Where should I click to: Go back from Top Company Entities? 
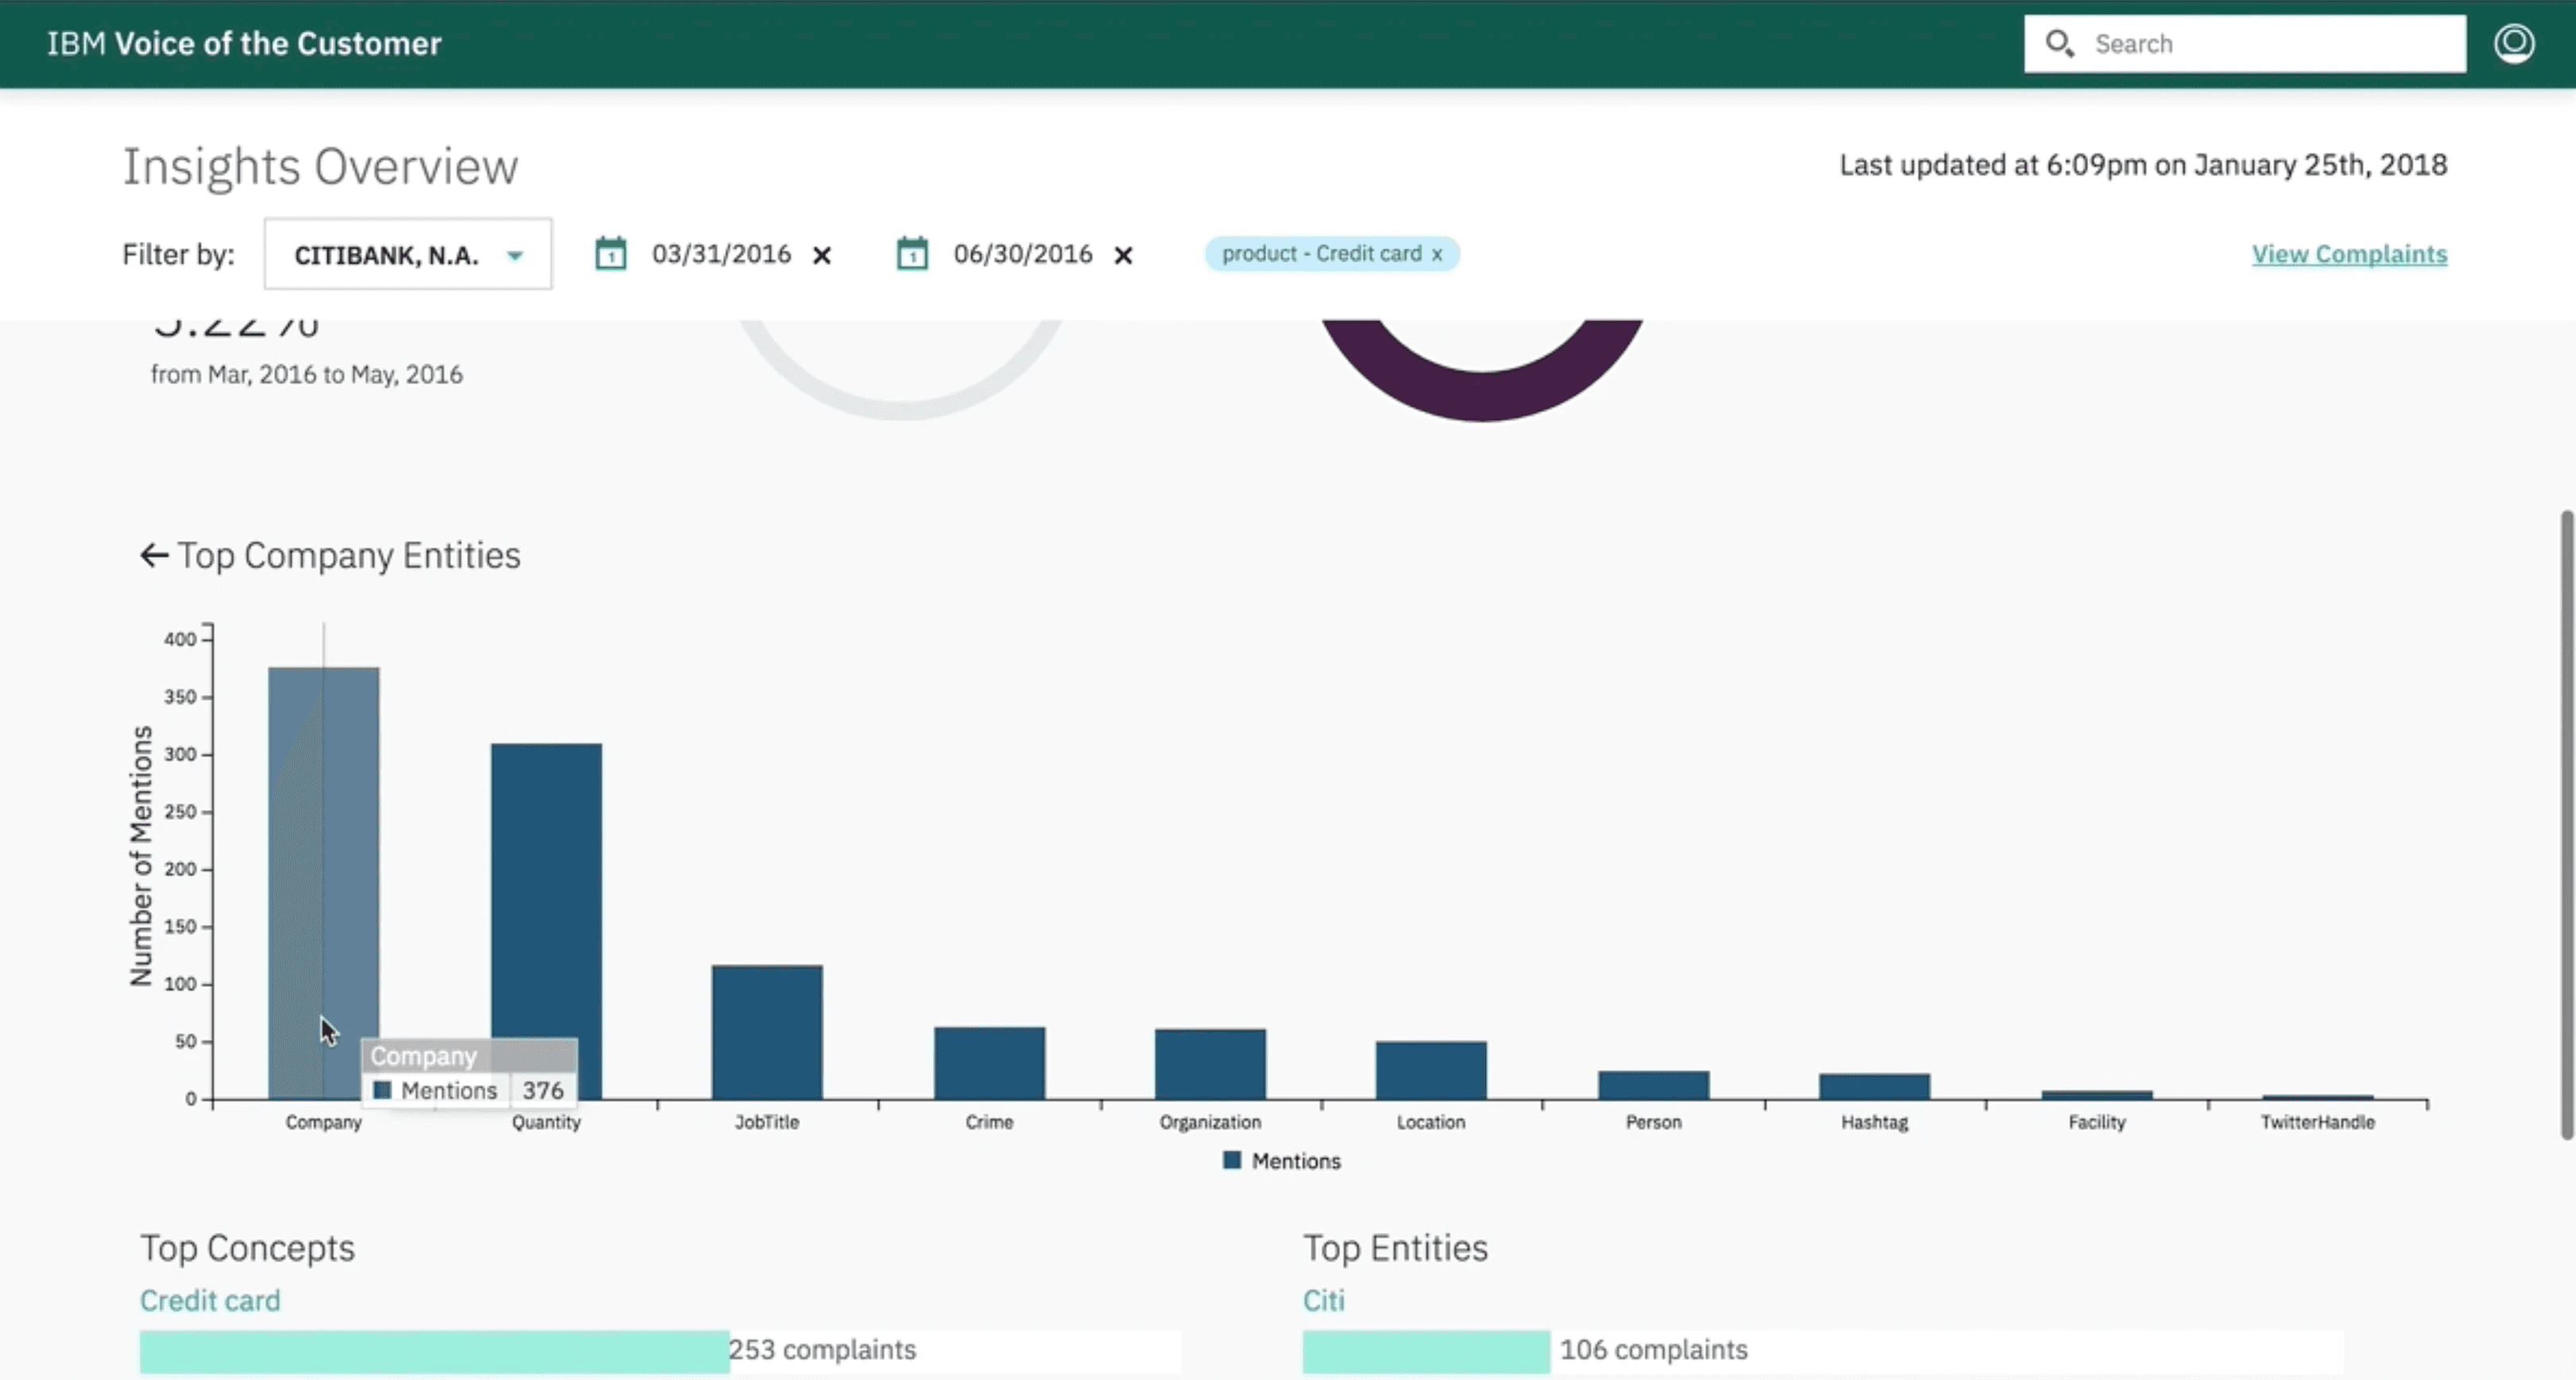(153, 555)
